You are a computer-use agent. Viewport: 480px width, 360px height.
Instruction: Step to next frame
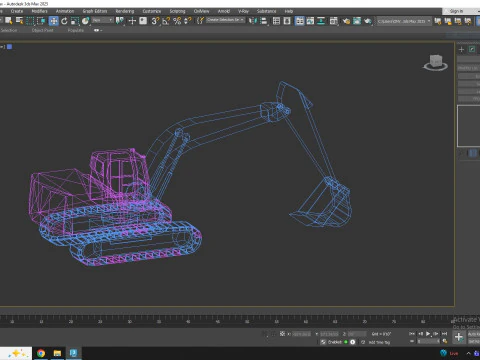(436, 333)
